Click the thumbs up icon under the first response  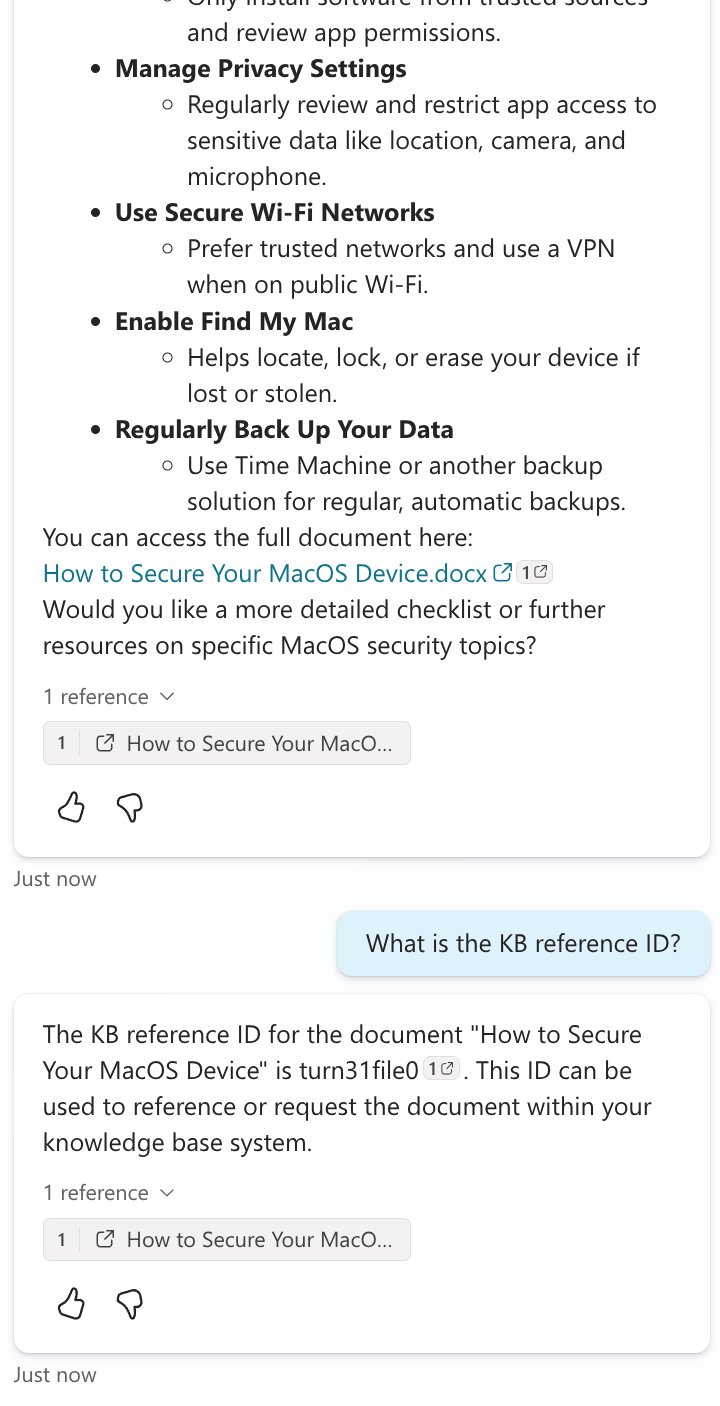click(x=70, y=808)
